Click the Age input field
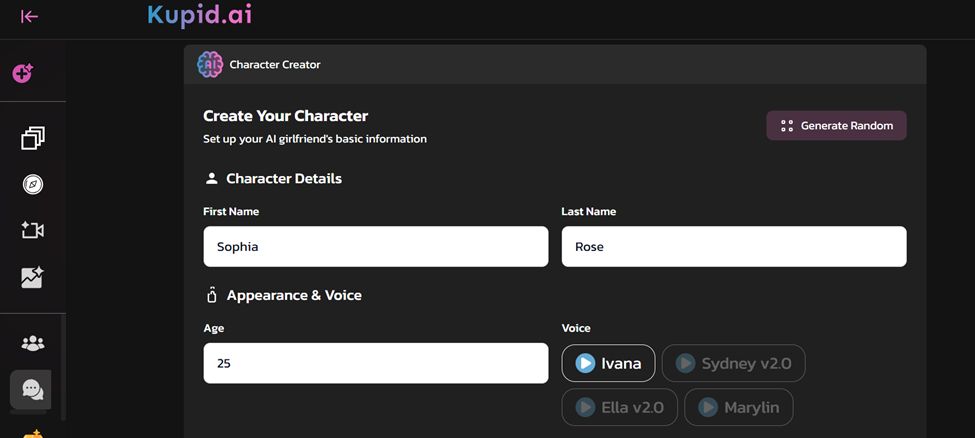 point(375,363)
